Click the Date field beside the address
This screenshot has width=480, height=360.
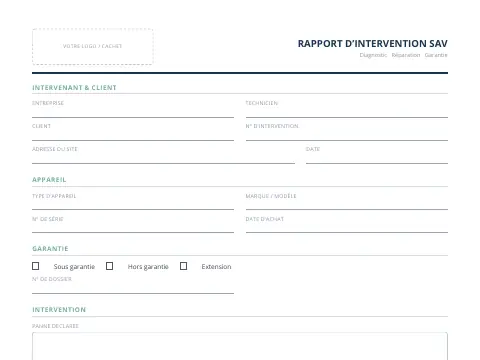(x=377, y=158)
